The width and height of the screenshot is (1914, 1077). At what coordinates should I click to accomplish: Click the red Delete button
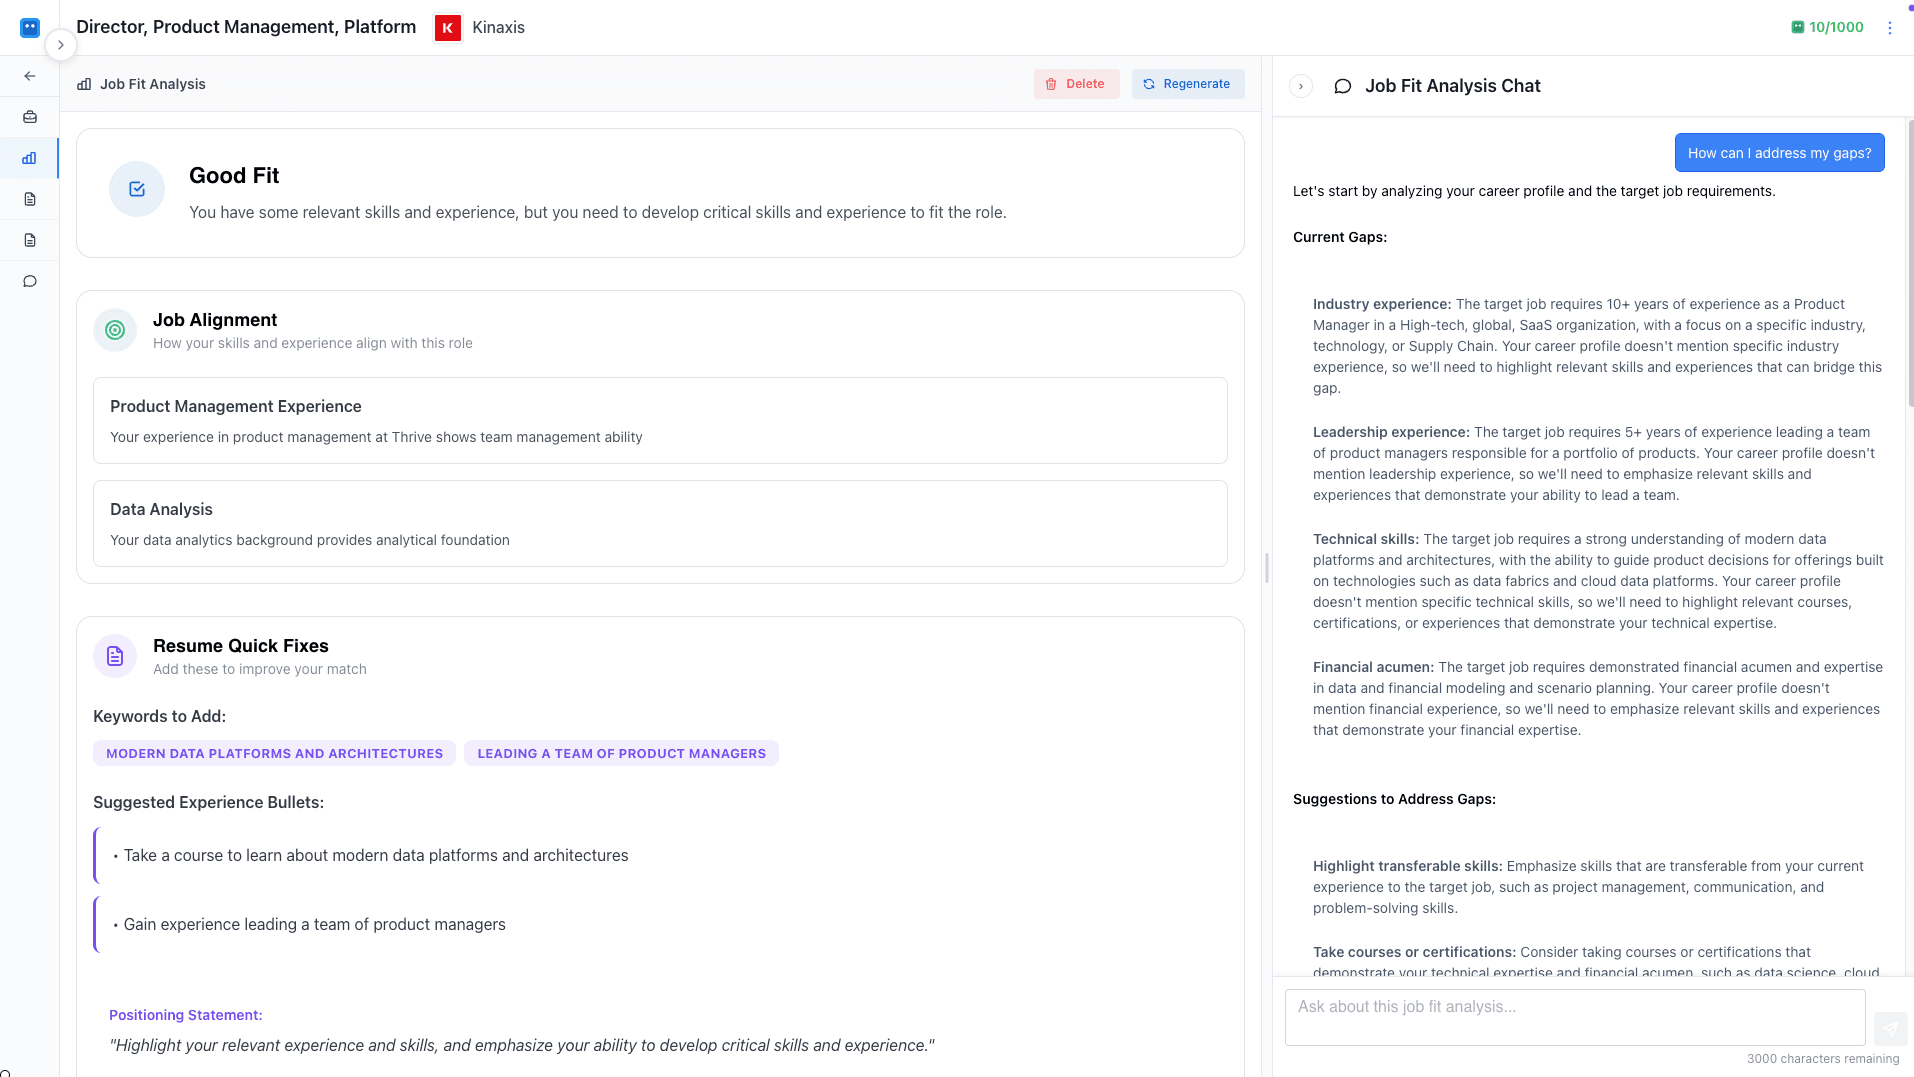tap(1076, 84)
